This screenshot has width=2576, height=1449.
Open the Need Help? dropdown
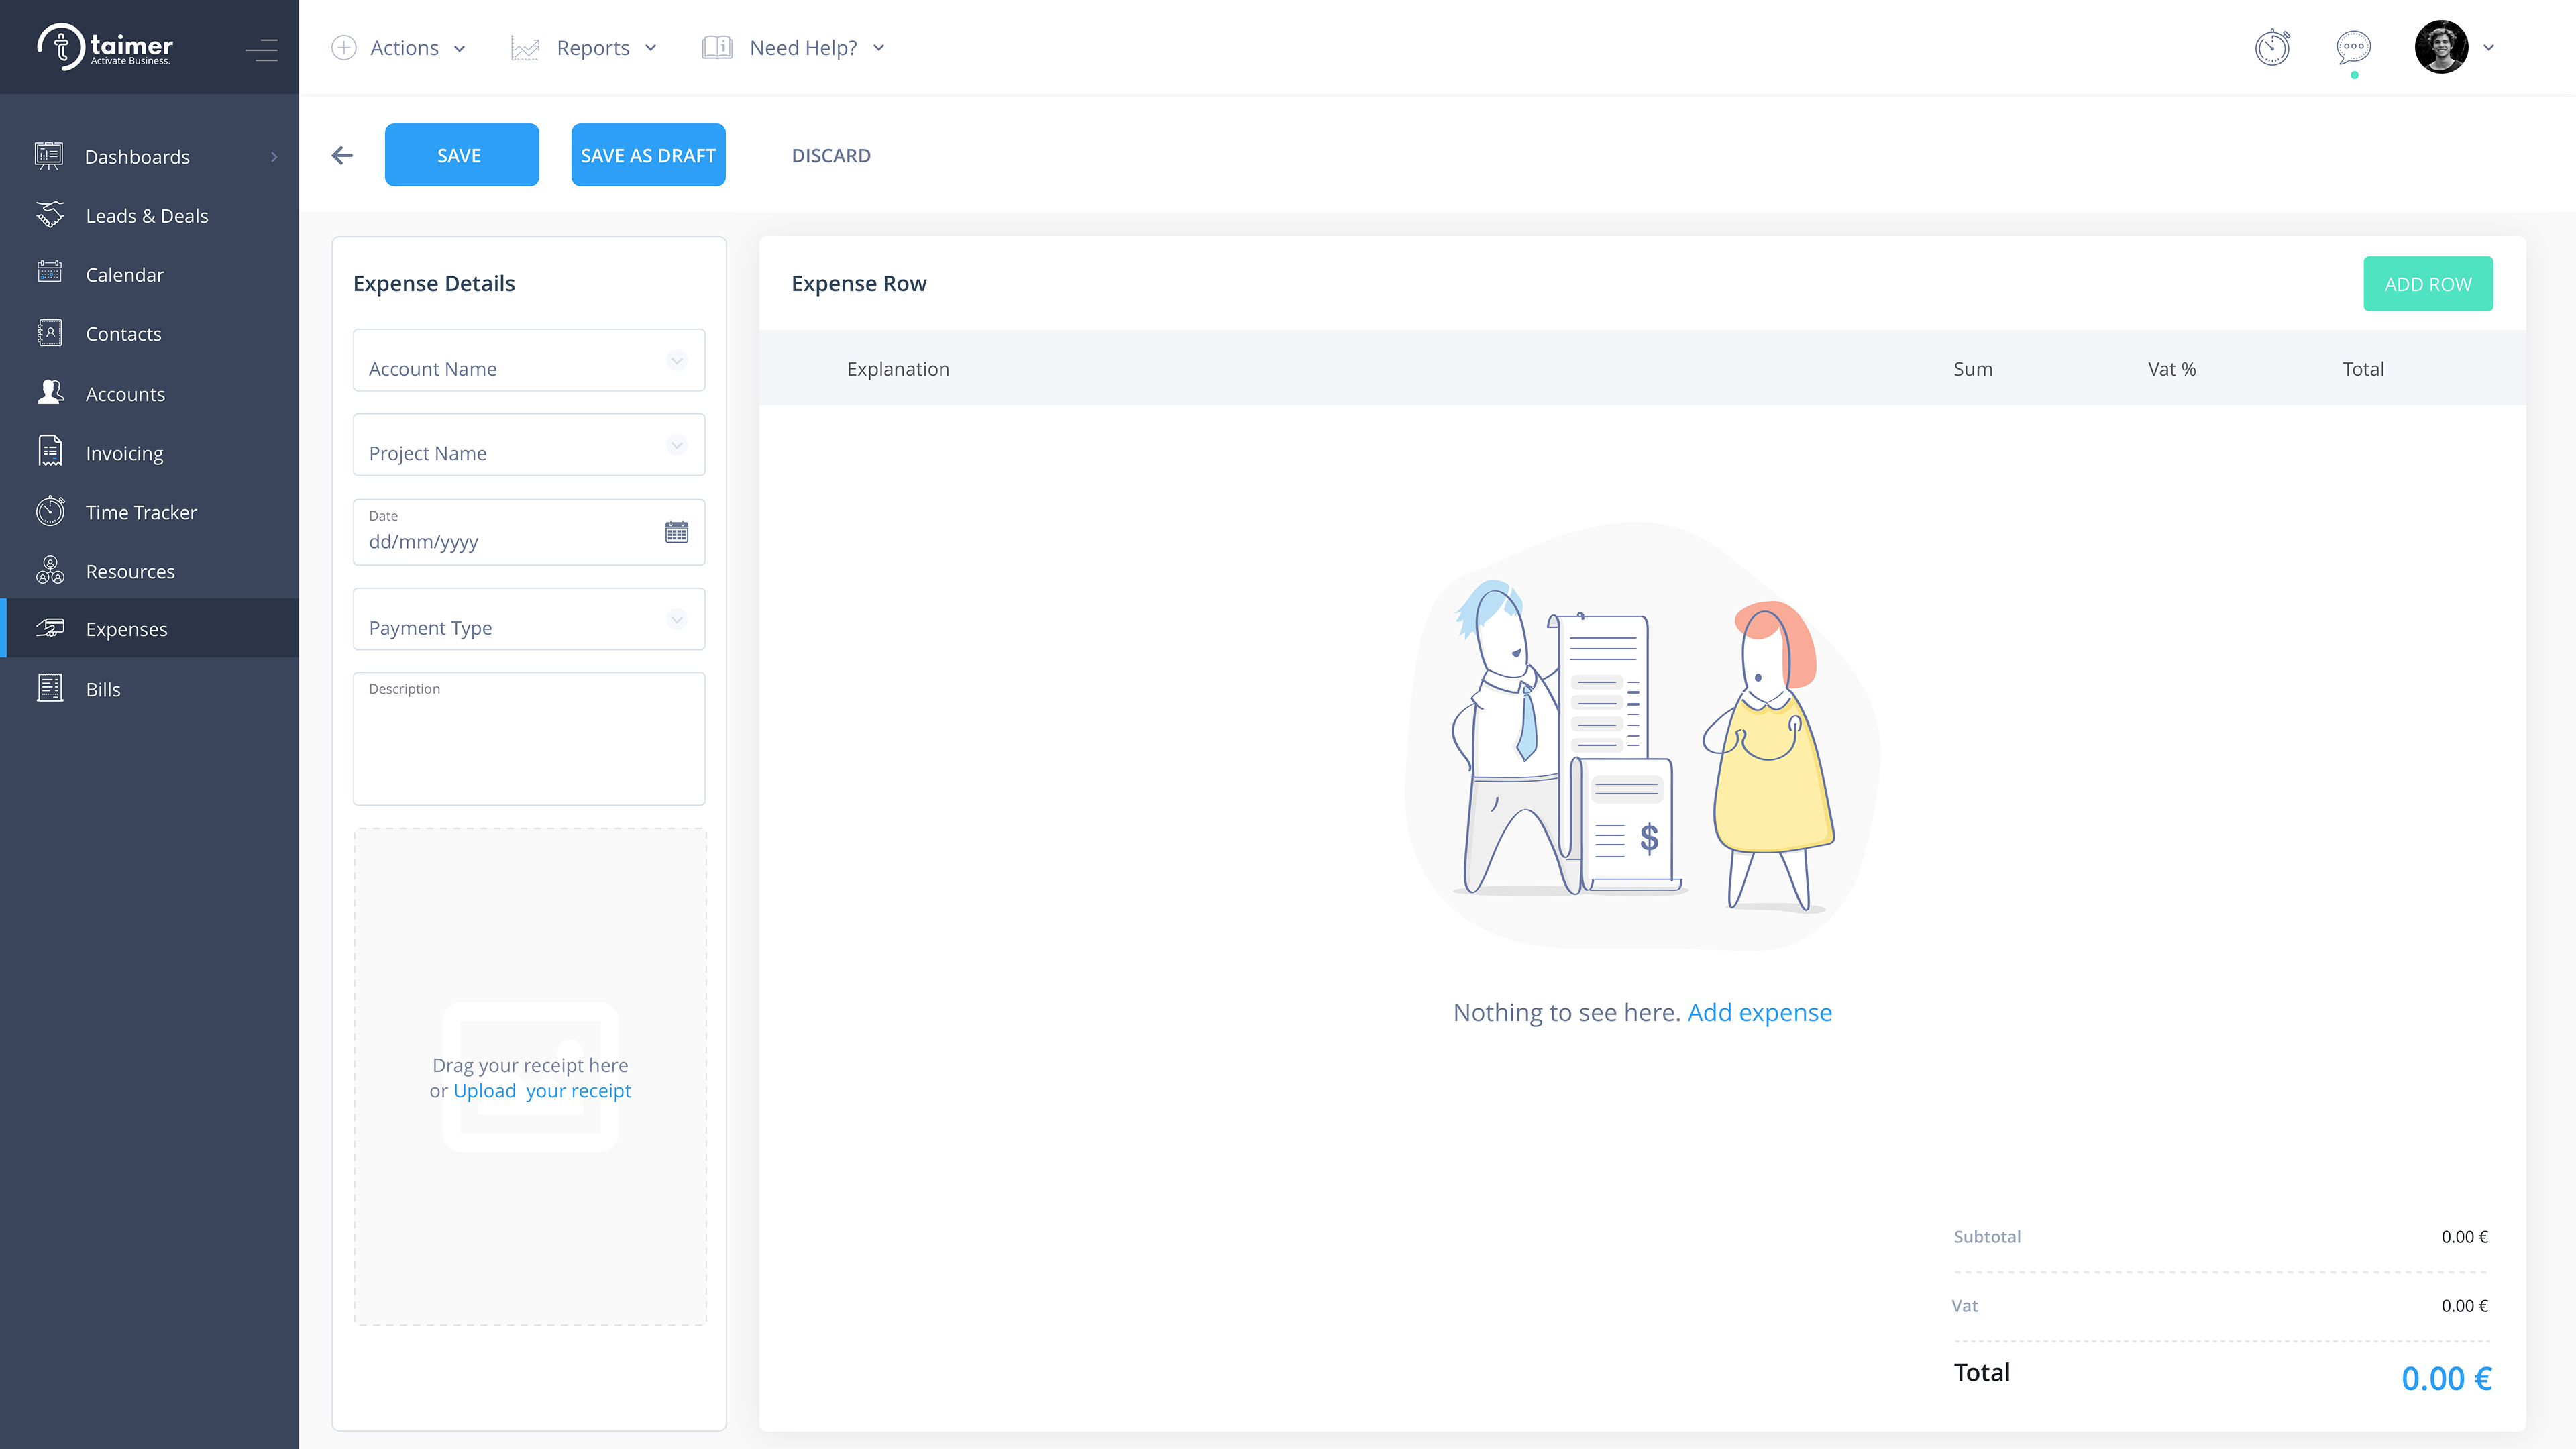[794, 48]
